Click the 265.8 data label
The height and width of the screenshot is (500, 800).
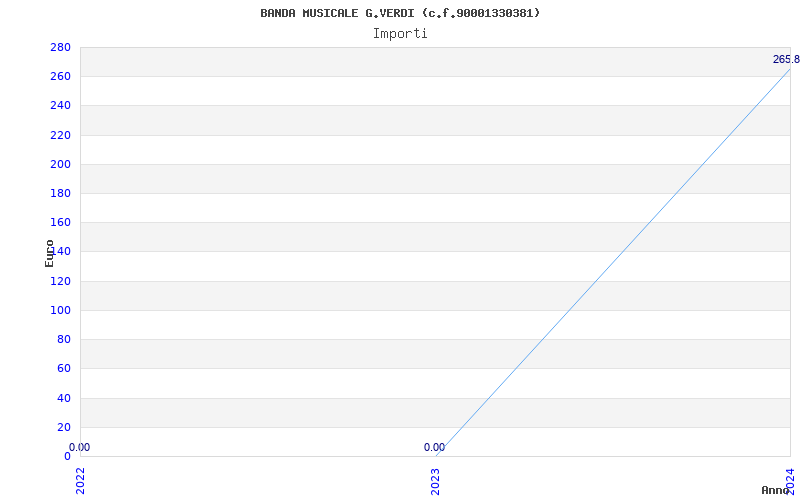click(786, 60)
